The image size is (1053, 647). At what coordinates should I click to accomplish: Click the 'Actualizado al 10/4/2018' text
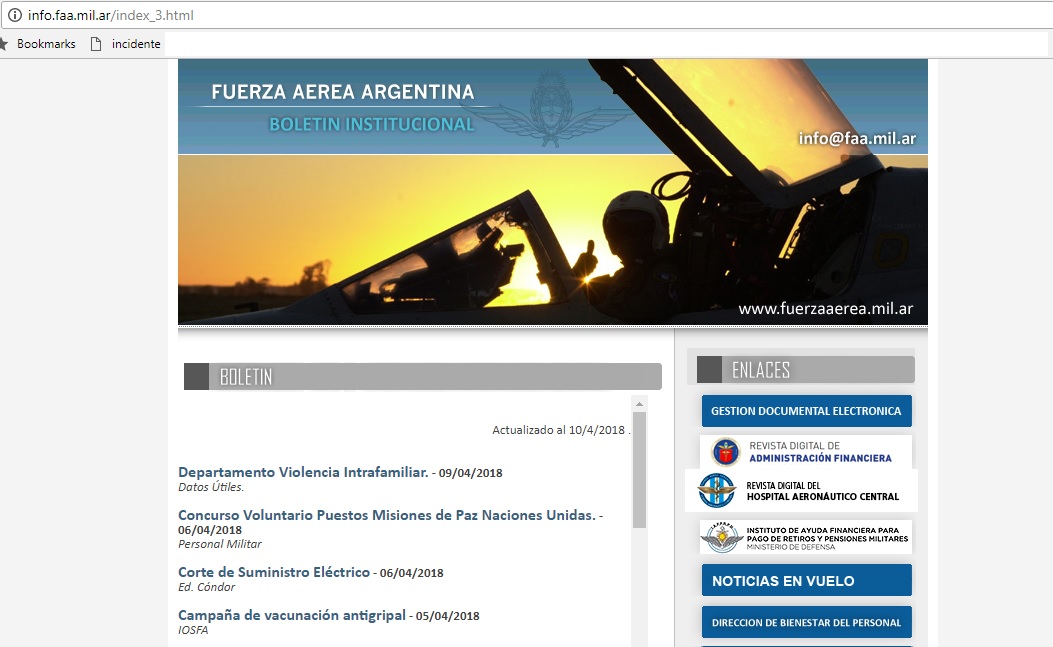[559, 430]
